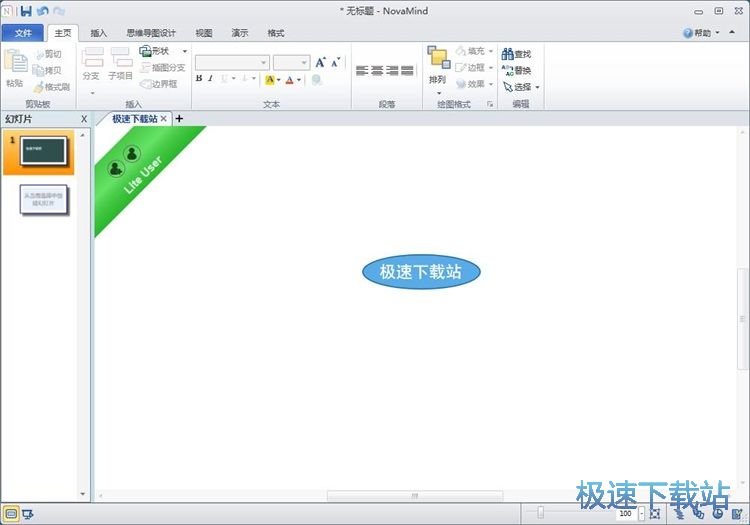Image resolution: width=750 pixels, height=525 pixels.
Task: Insert a branch with 分支 icon
Action: pyautogui.click(x=91, y=62)
